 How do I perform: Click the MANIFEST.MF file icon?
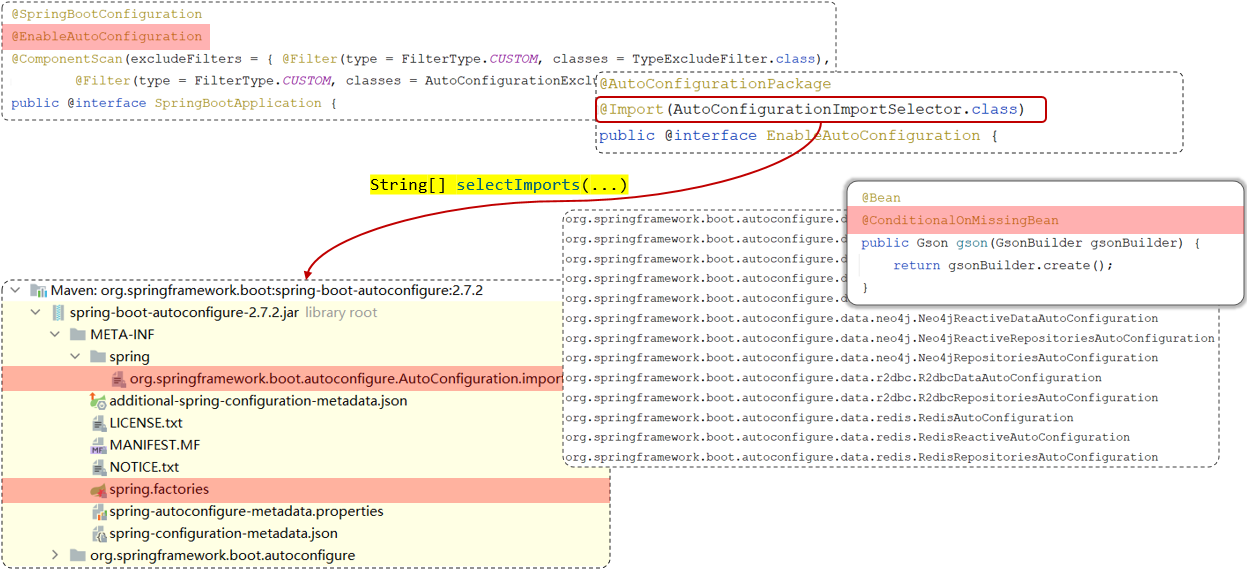tap(98, 446)
